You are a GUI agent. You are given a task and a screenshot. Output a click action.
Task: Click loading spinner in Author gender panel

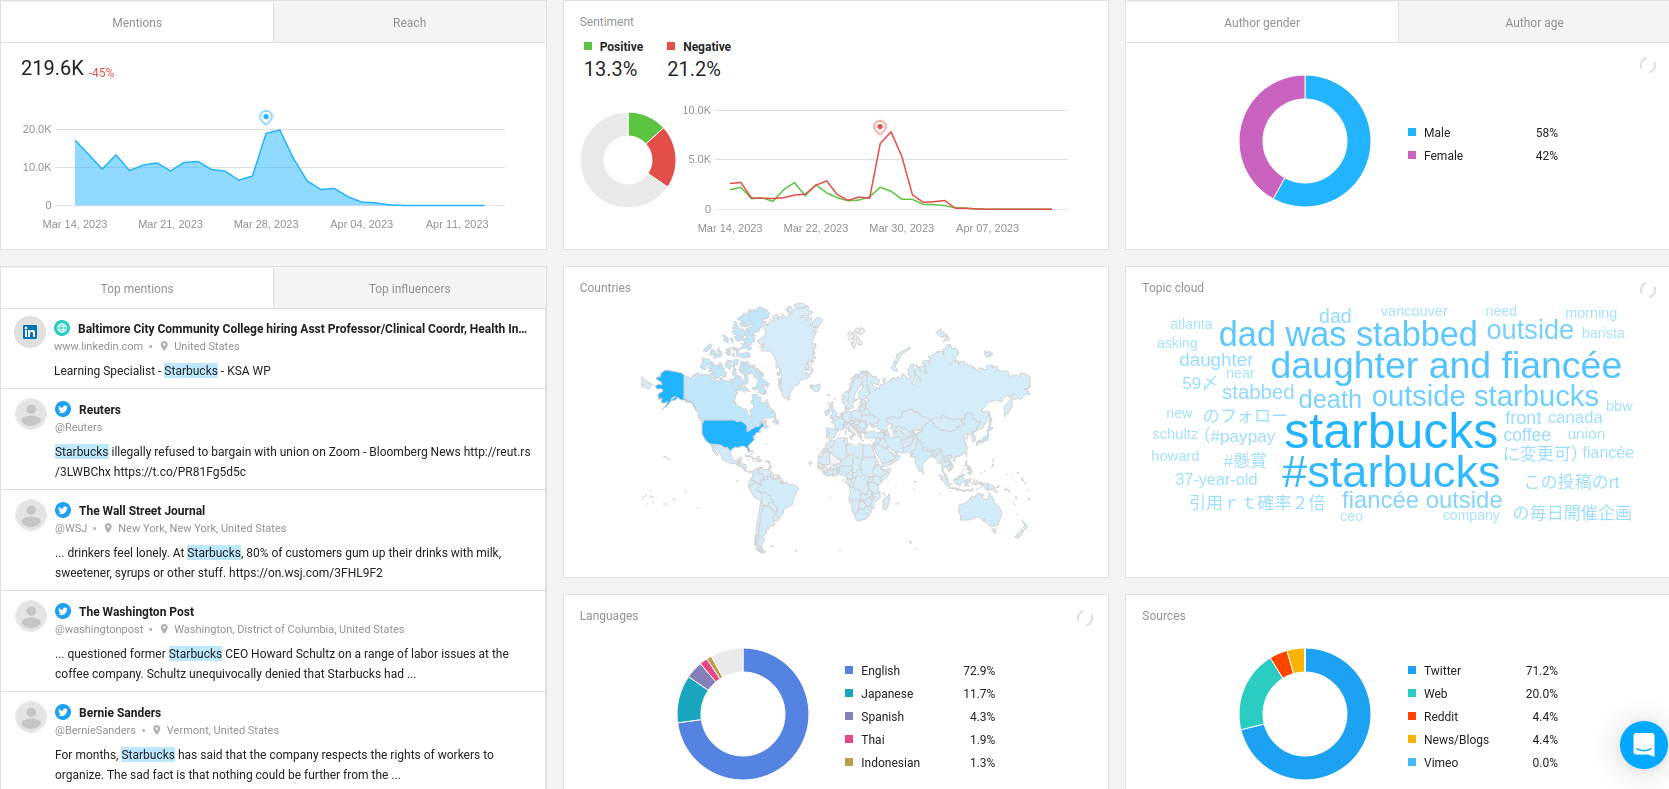click(1647, 65)
